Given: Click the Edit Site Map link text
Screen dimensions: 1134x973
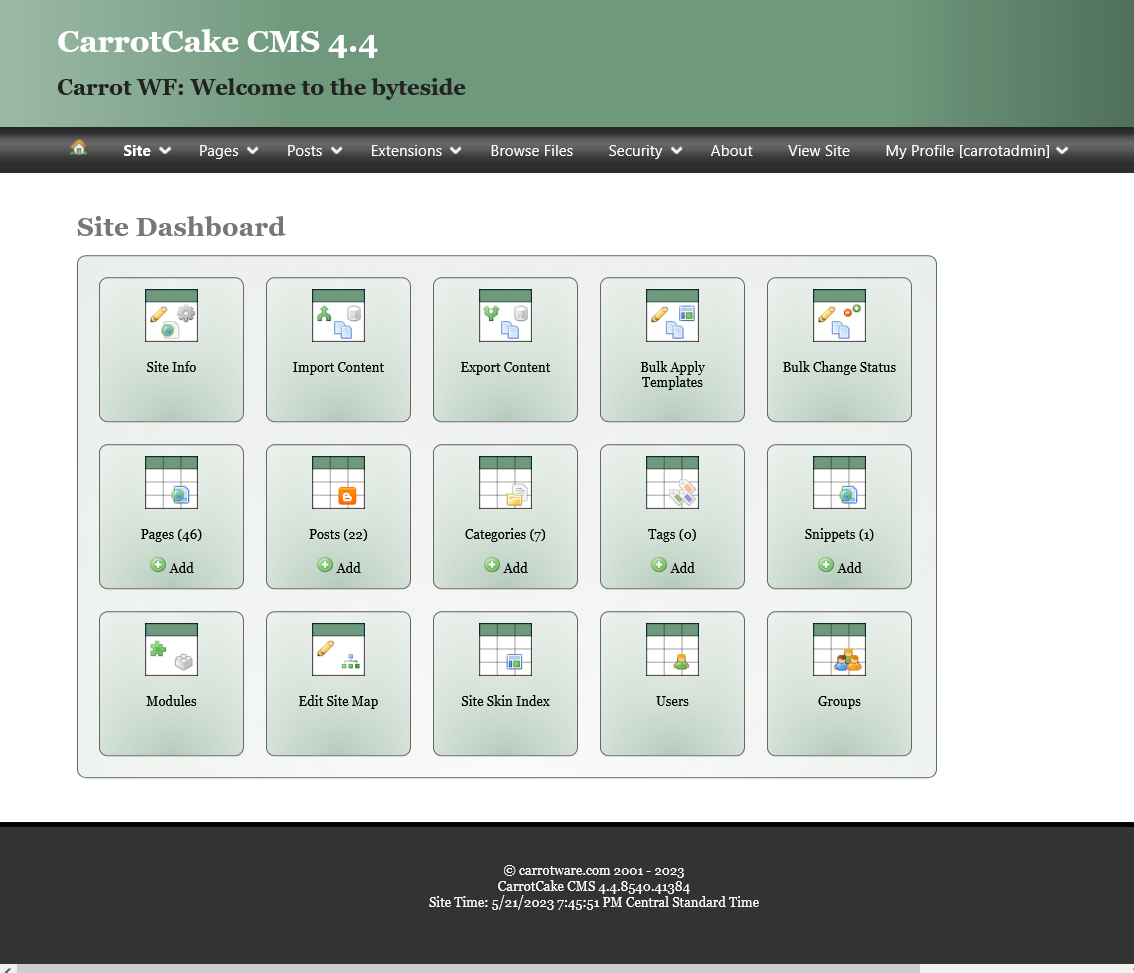Looking at the screenshot, I should coord(338,701).
